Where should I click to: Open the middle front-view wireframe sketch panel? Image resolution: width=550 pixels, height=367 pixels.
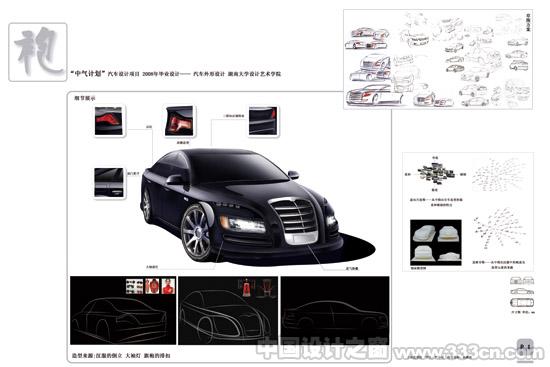tap(228, 311)
